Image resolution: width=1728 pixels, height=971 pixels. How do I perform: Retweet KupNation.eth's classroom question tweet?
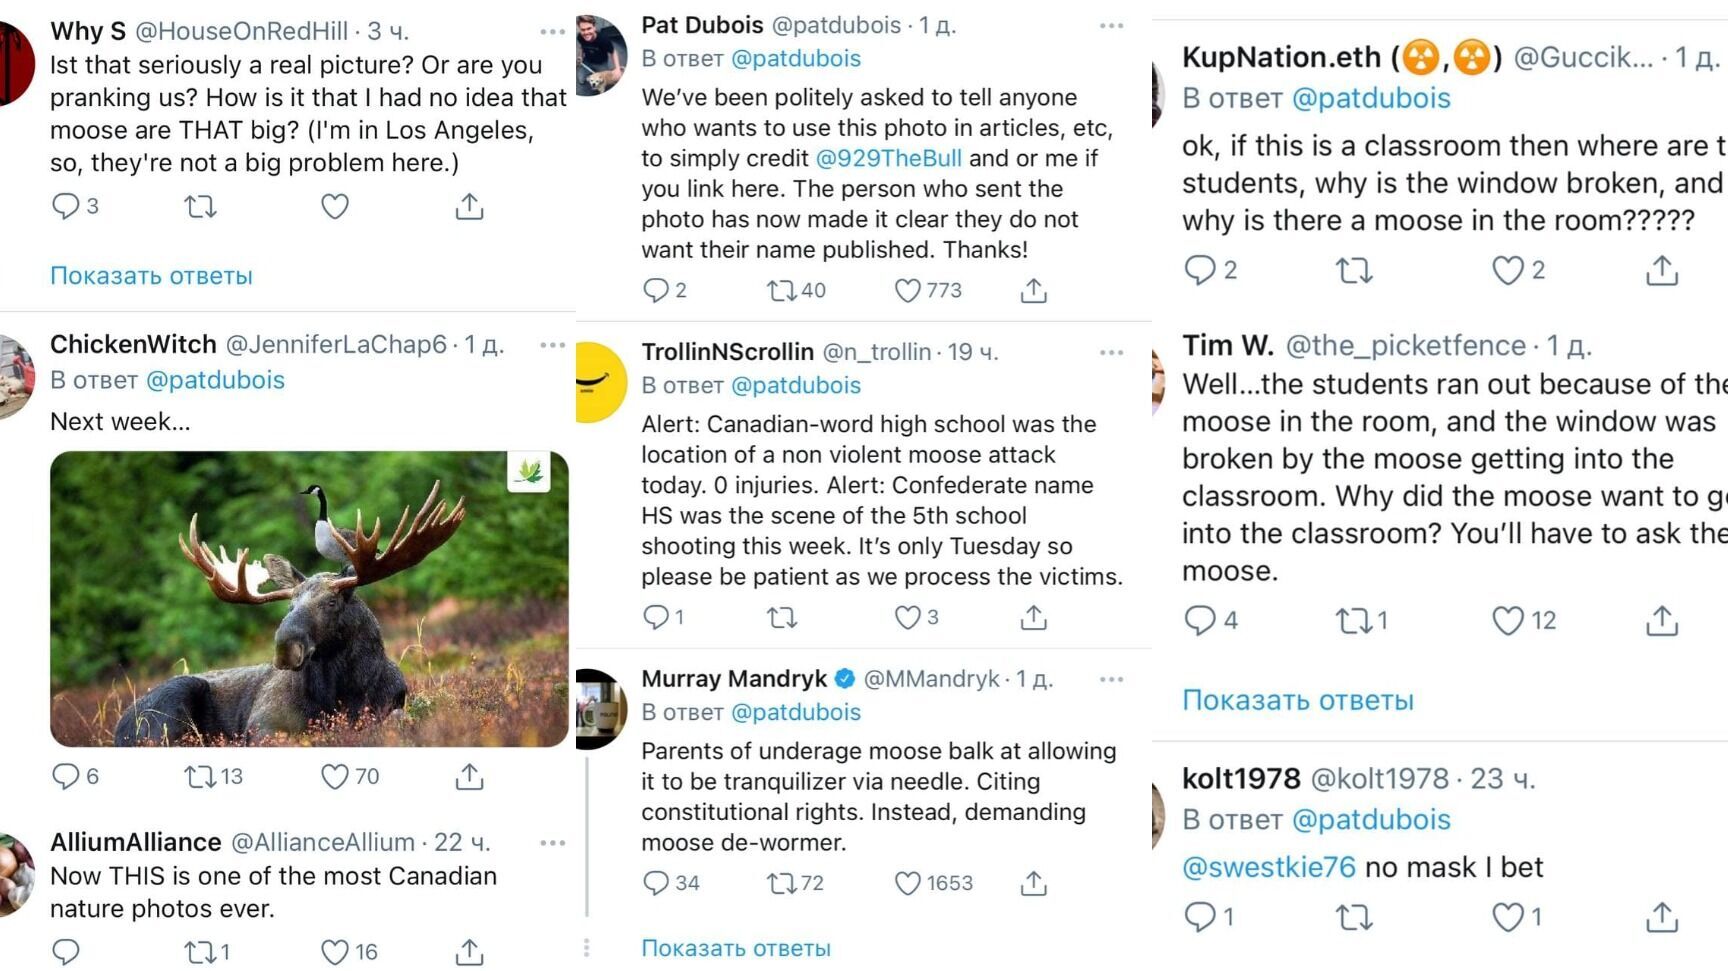tap(1354, 270)
